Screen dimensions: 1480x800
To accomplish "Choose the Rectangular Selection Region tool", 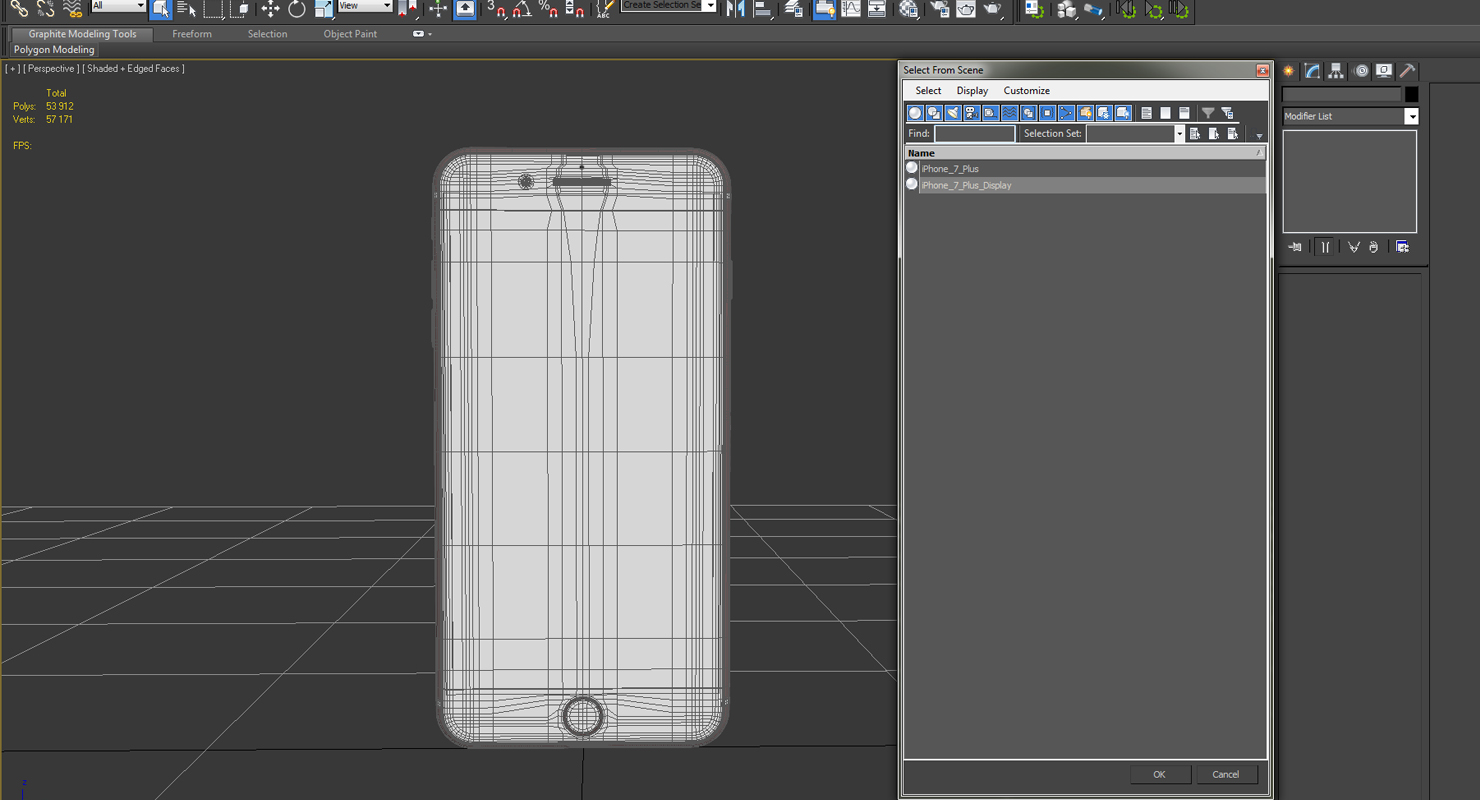I will pos(213,9).
